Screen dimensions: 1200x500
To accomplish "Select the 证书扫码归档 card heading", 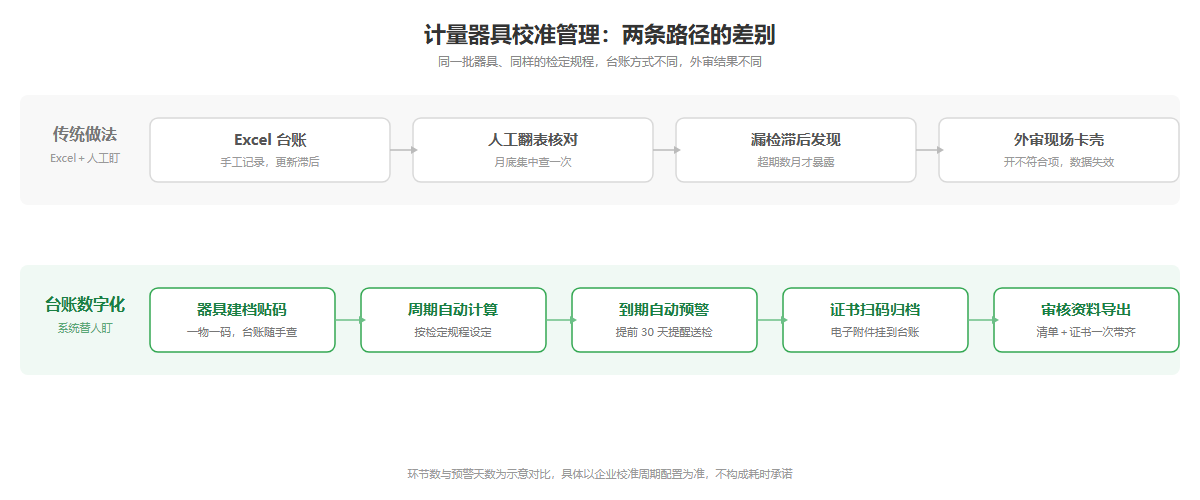I will [875, 310].
